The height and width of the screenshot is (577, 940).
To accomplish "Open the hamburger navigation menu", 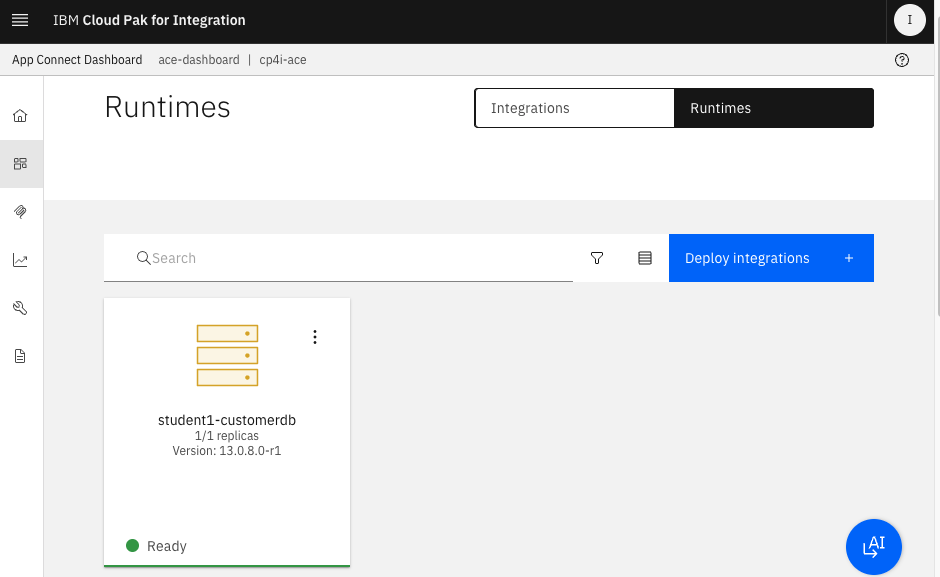I will 20,20.
